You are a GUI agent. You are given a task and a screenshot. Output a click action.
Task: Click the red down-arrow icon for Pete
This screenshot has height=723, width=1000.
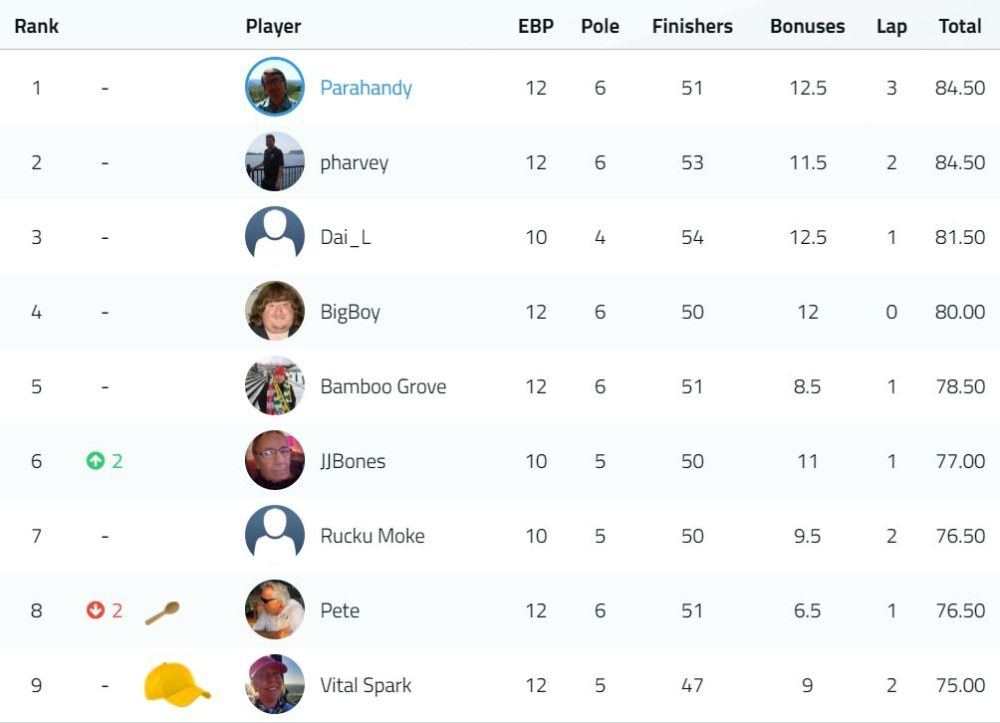tap(95, 610)
